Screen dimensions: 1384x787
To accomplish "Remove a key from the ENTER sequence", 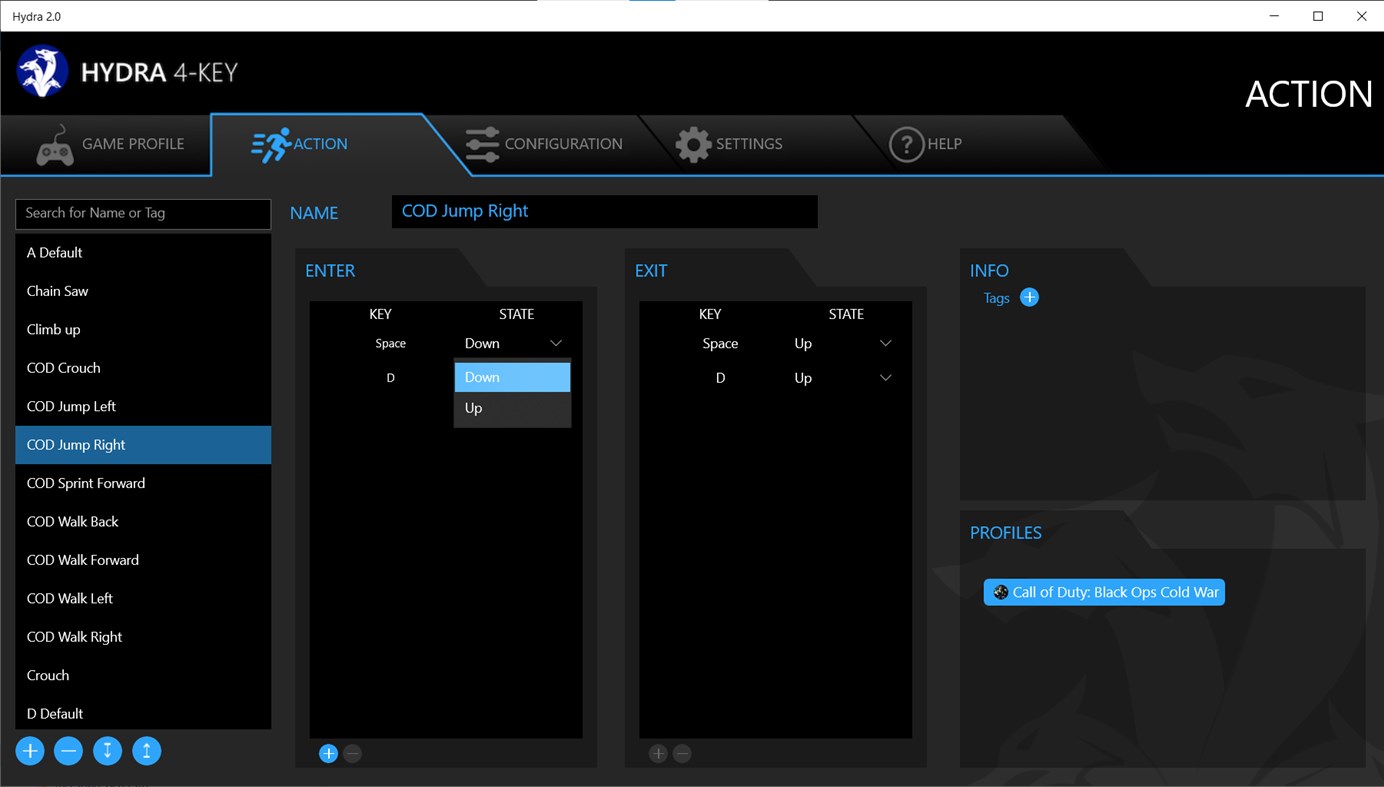I will click(352, 753).
